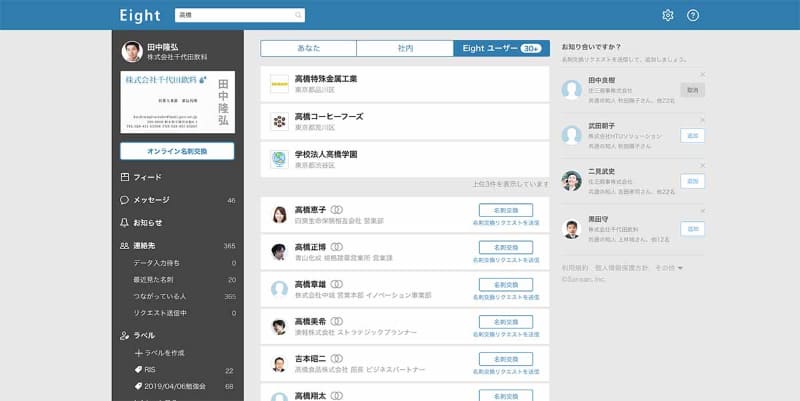Open the 利用規約 footer link
The image size is (800, 401).
click(575, 268)
